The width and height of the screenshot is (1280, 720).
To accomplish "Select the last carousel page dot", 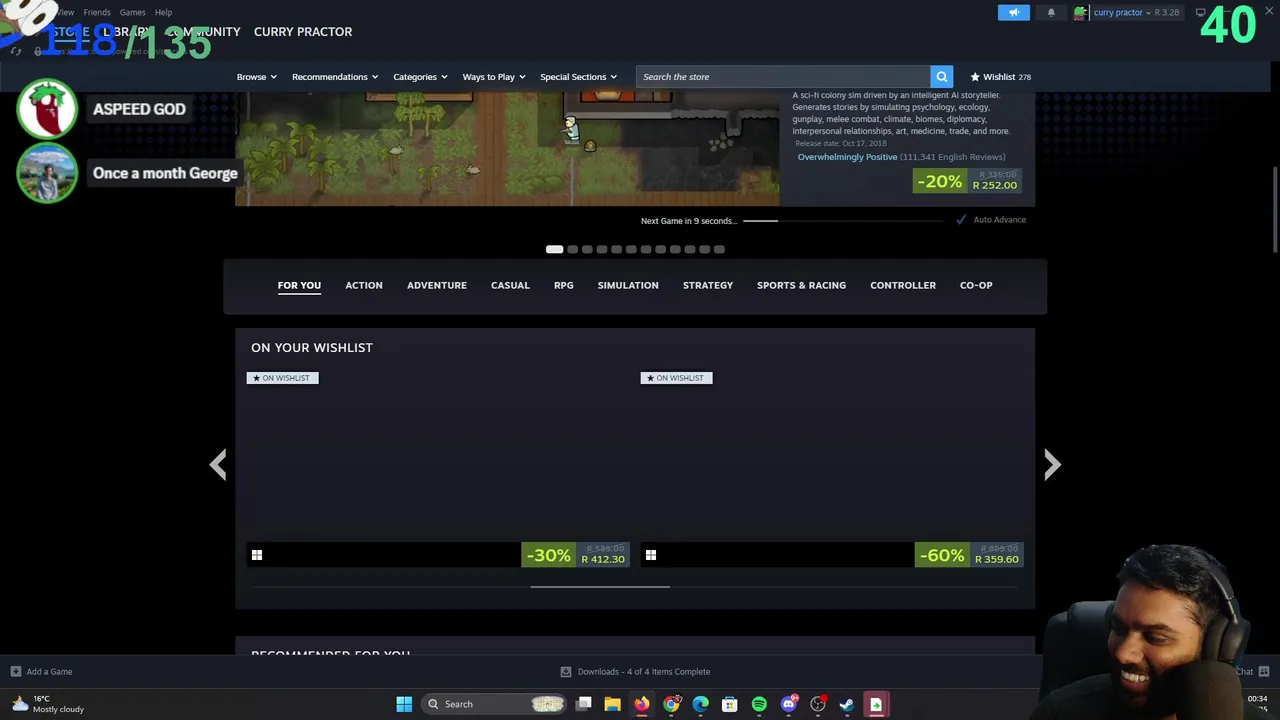I will [719, 249].
